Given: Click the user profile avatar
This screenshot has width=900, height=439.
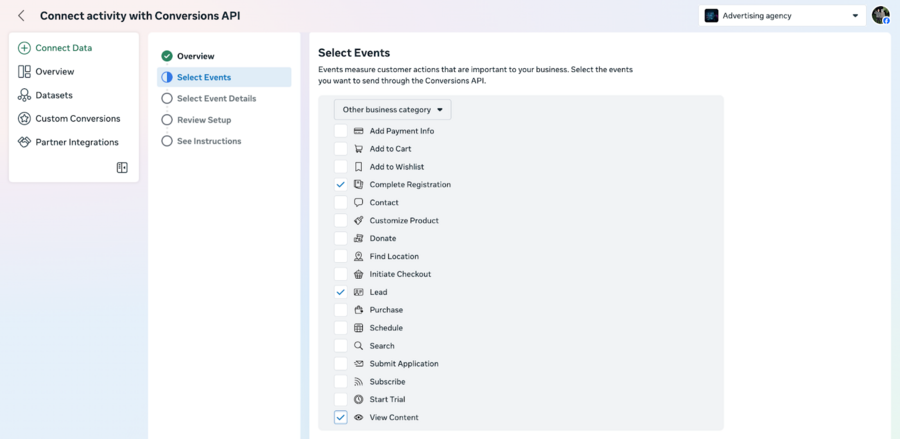Looking at the screenshot, I should pos(880,15).
